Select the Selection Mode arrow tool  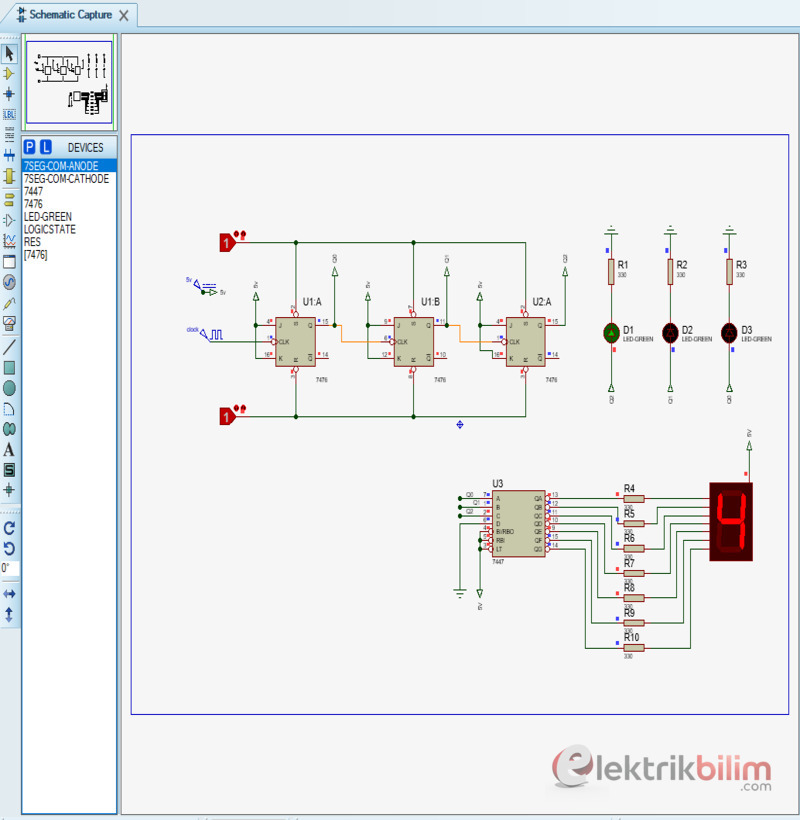pyautogui.click(x=10, y=54)
